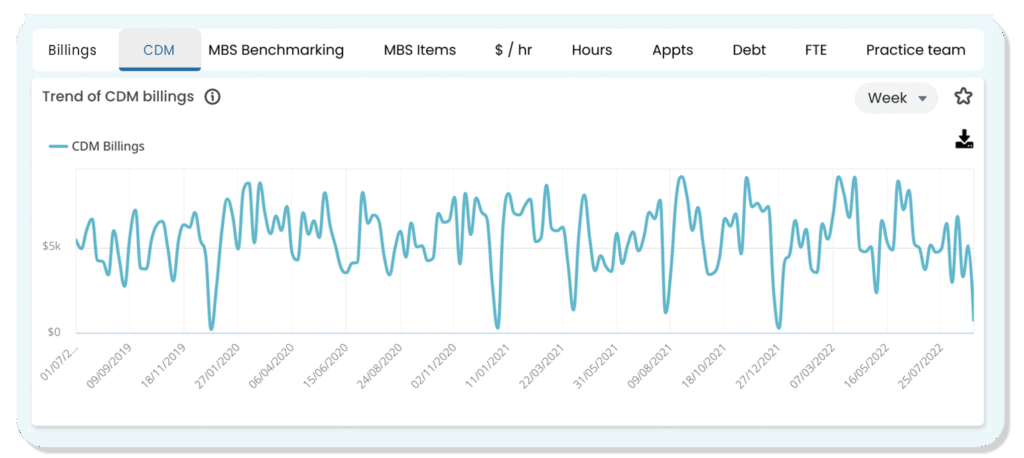1024x458 pixels.
Task: Click the 27/01/2020 axis date
Action: pyautogui.click(x=218, y=365)
